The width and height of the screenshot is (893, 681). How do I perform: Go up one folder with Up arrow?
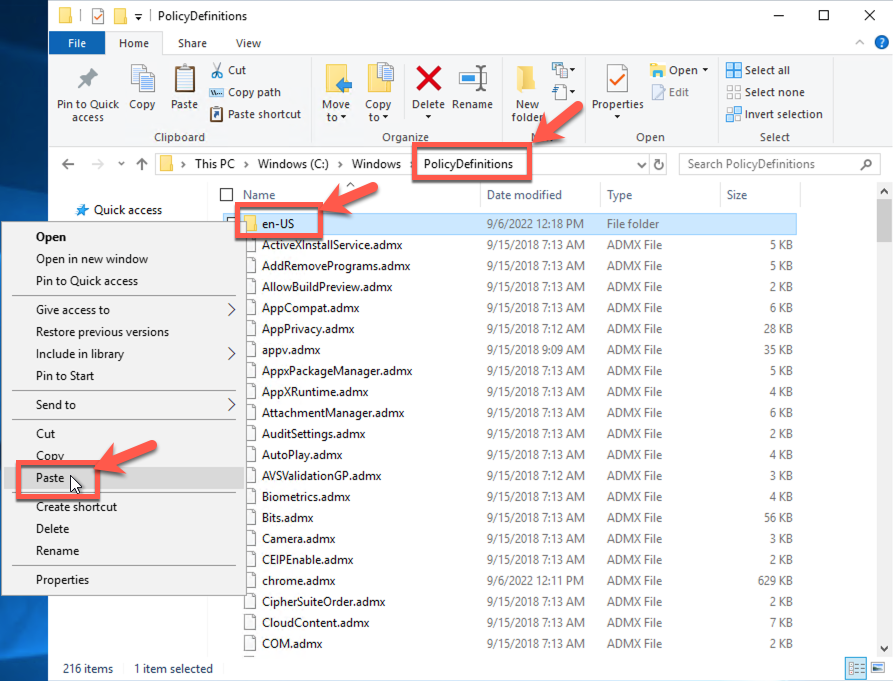[x=141, y=165]
